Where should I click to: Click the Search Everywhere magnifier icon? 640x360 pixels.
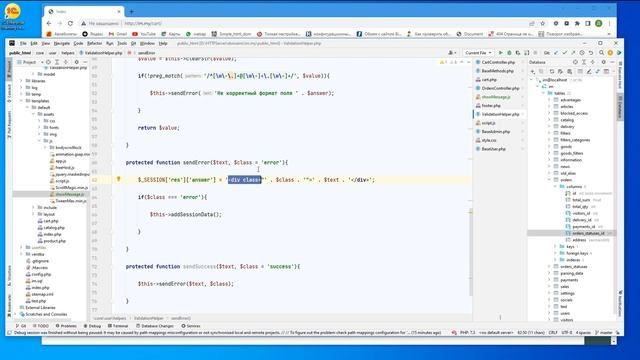(602, 53)
